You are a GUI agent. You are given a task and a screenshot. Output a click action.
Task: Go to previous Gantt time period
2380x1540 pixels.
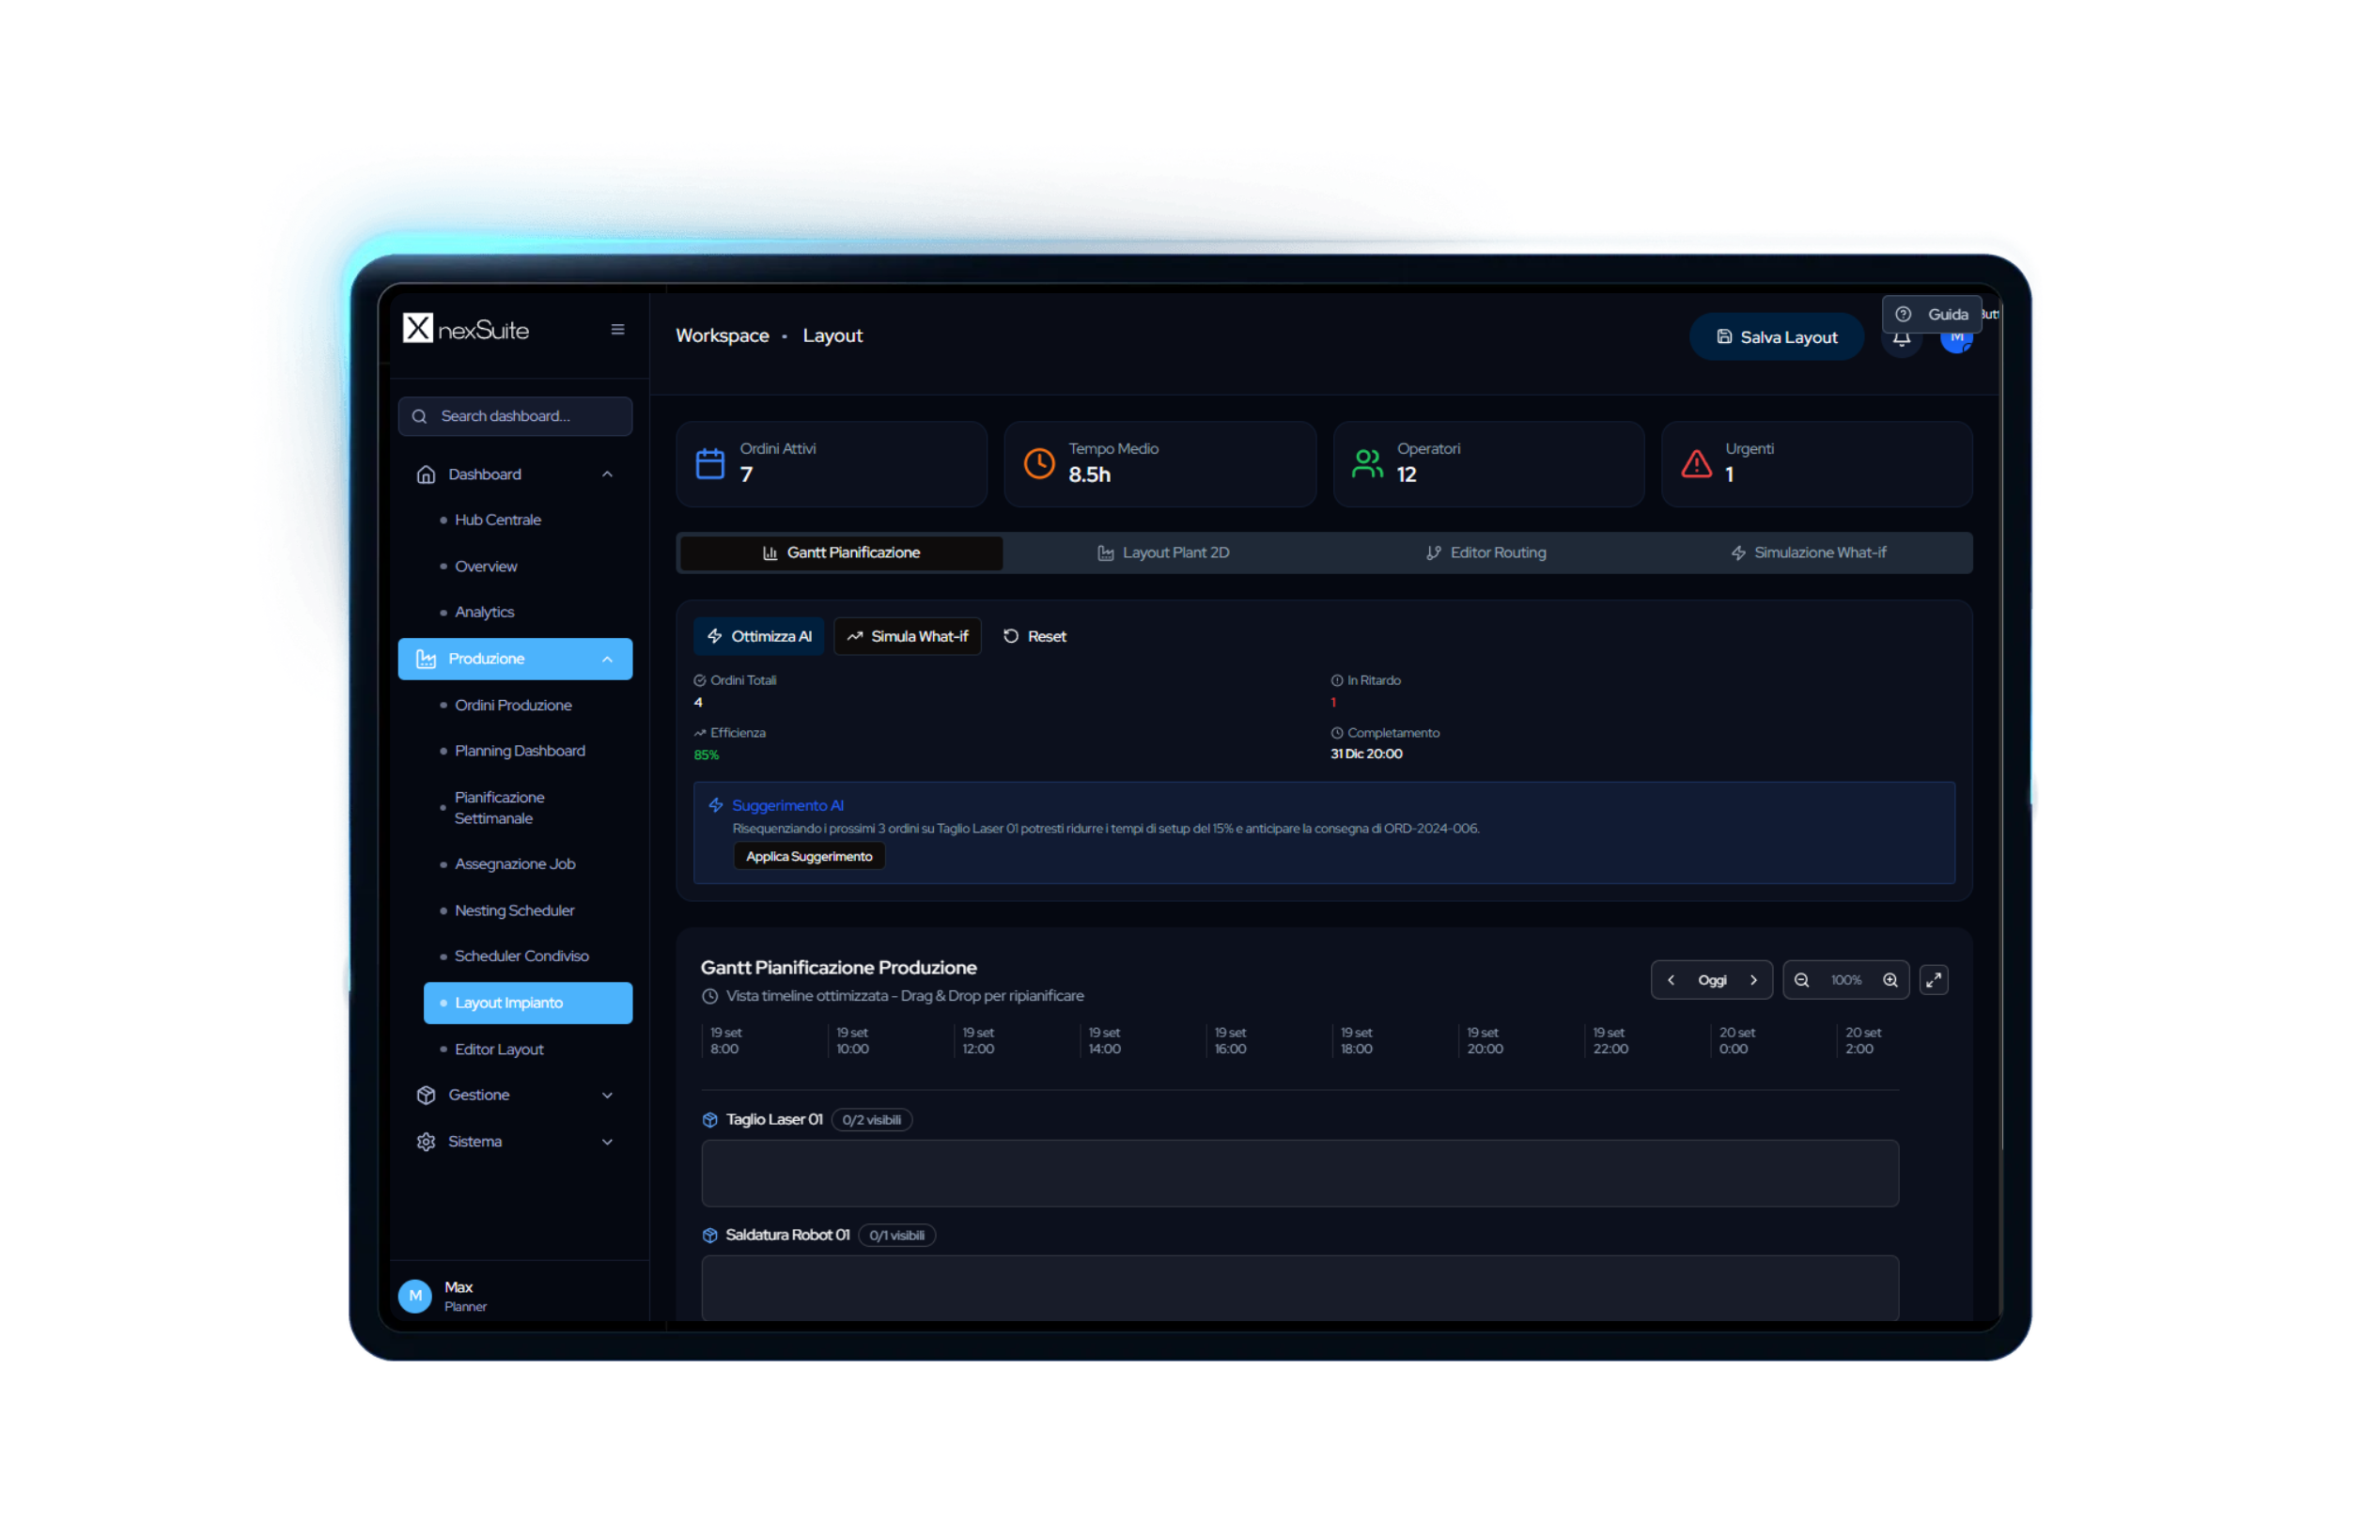[x=1671, y=980]
